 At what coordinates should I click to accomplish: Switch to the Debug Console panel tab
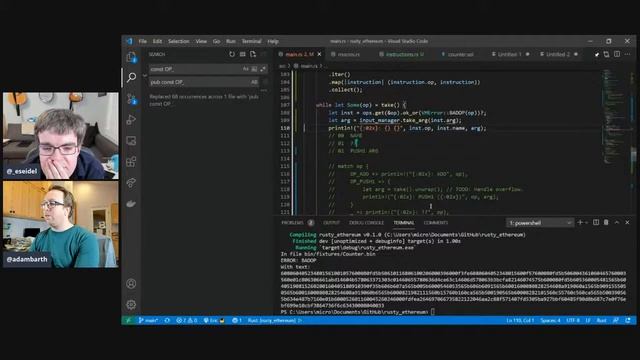(366, 223)
